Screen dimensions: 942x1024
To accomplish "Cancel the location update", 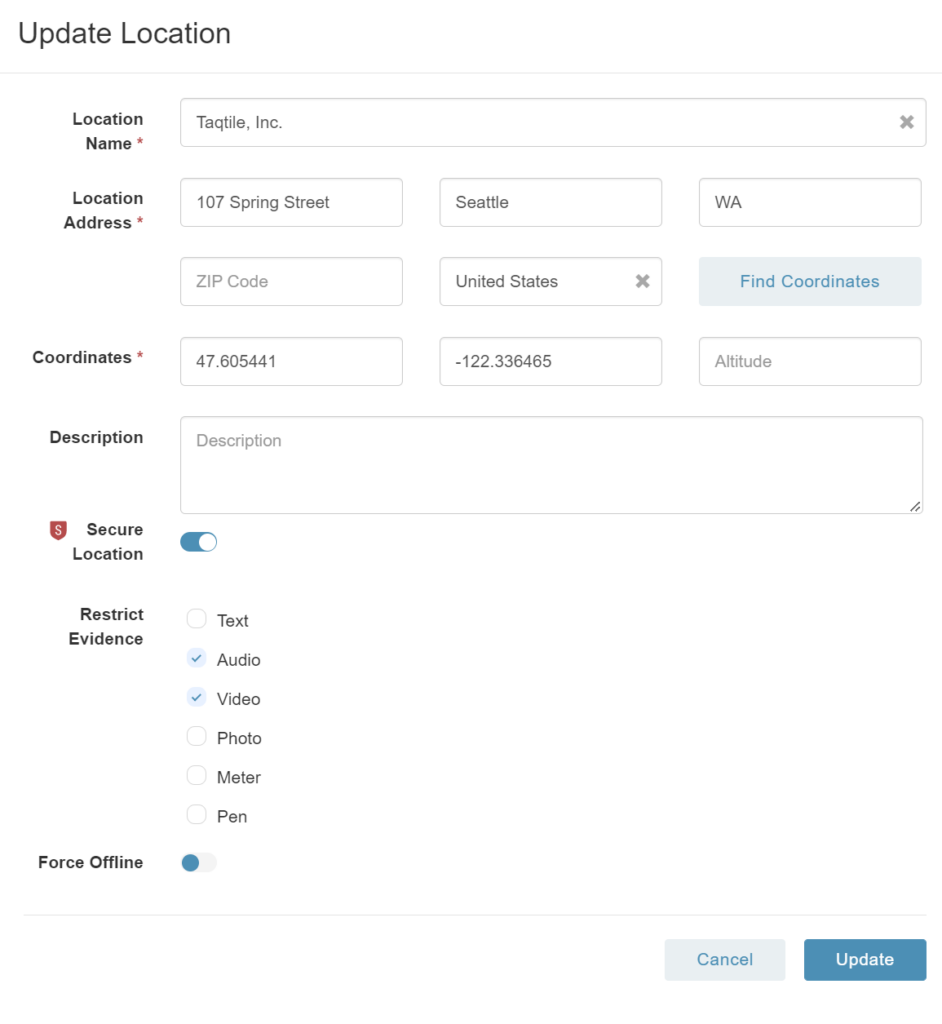I will pos(724,959).
